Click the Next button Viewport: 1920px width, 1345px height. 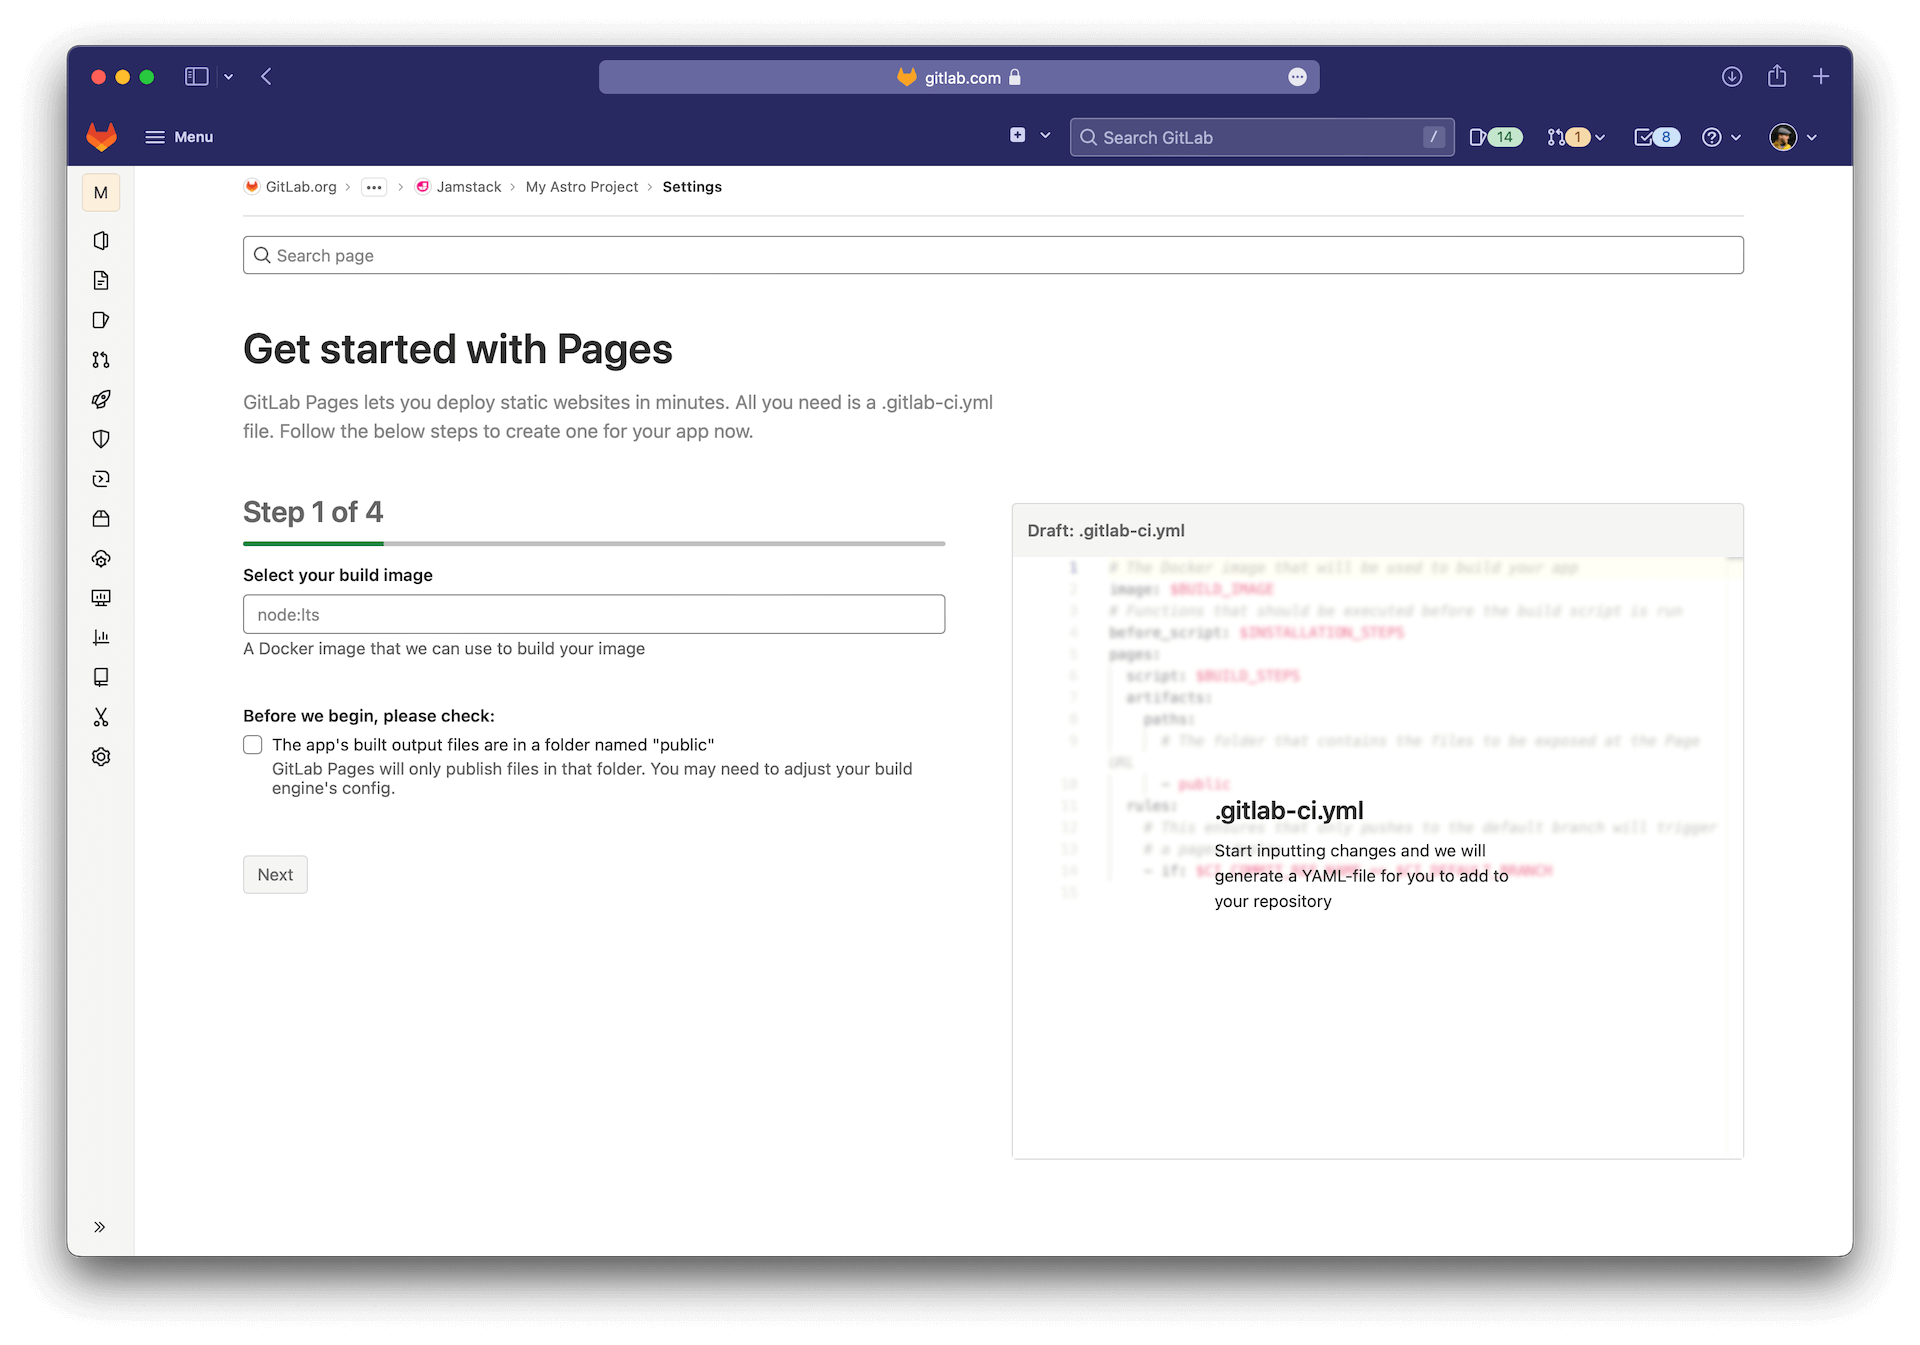coord(275,874)
